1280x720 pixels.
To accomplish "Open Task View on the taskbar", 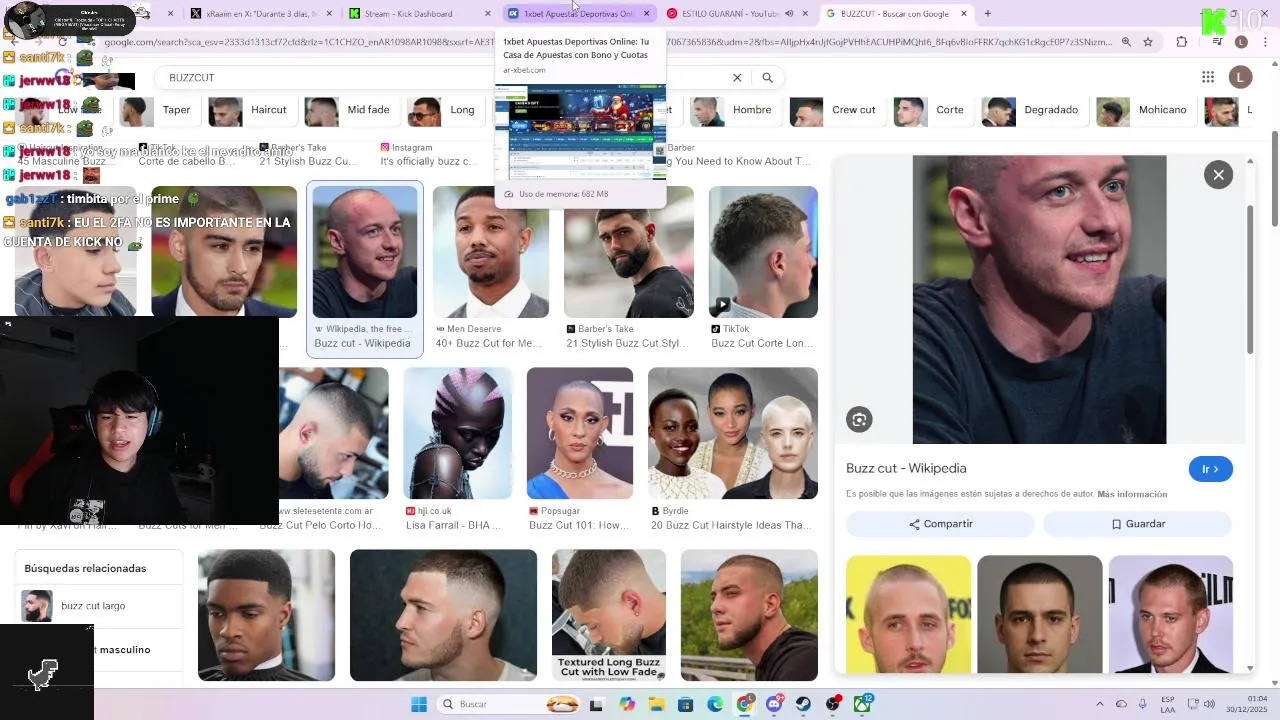I will coord(596,704).
